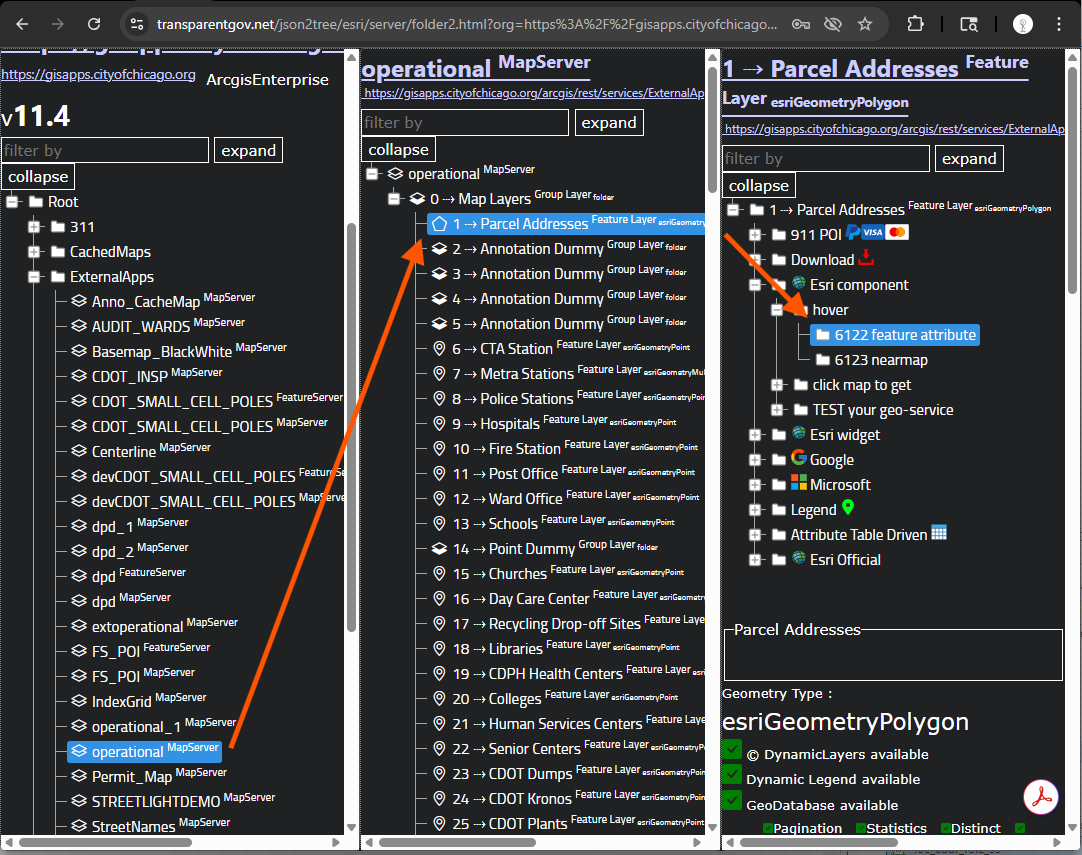The image size is (1082, 855).
Task: Toggle the Statistics checkbox
Action: [860, 828]
